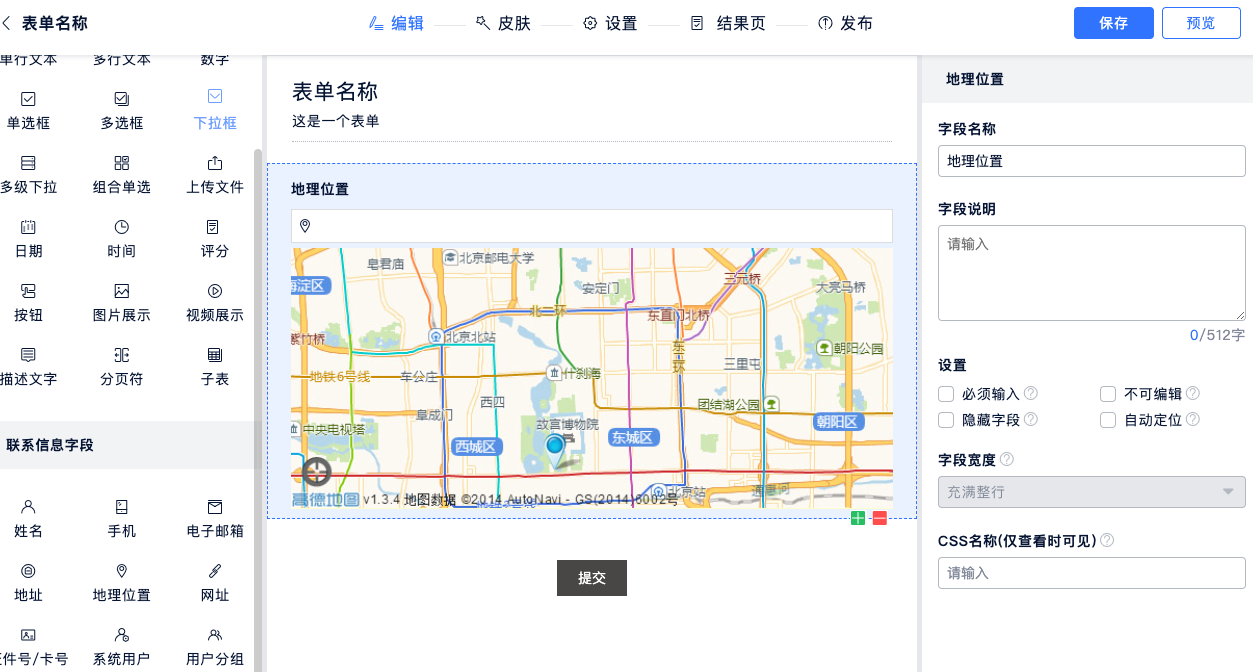Image resolution: width=1253 pixels, height=672 pixels.
Task: Click the red remove field icon
Action: click(x=880, y=518)
